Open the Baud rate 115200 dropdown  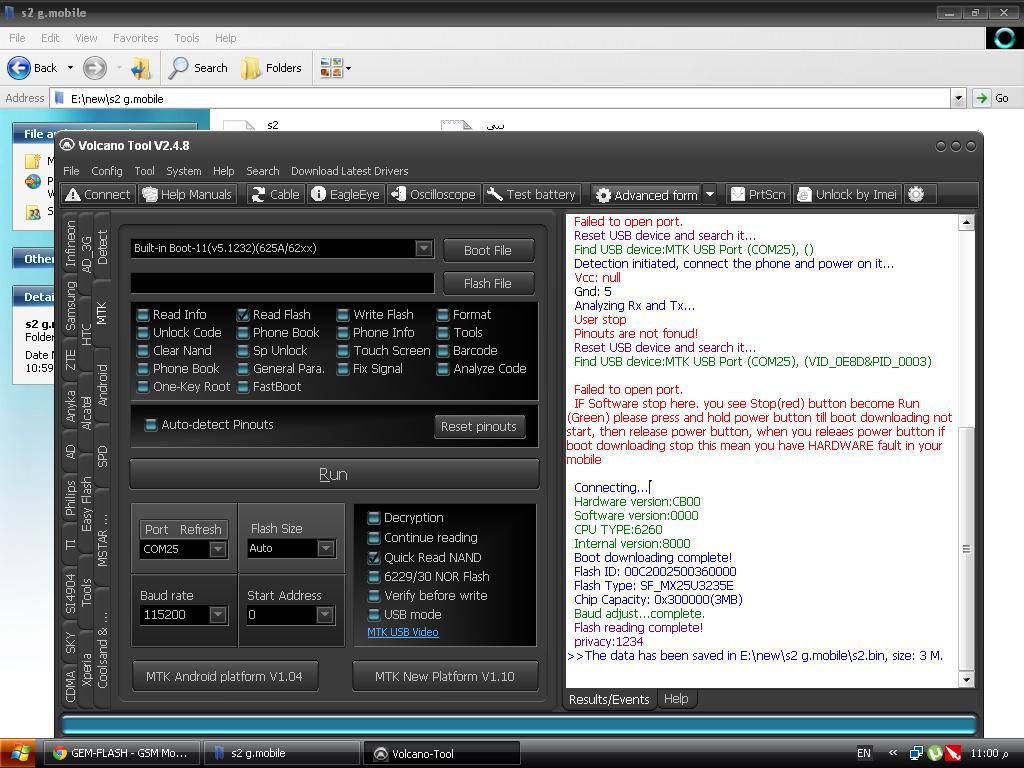click(218, 615)
